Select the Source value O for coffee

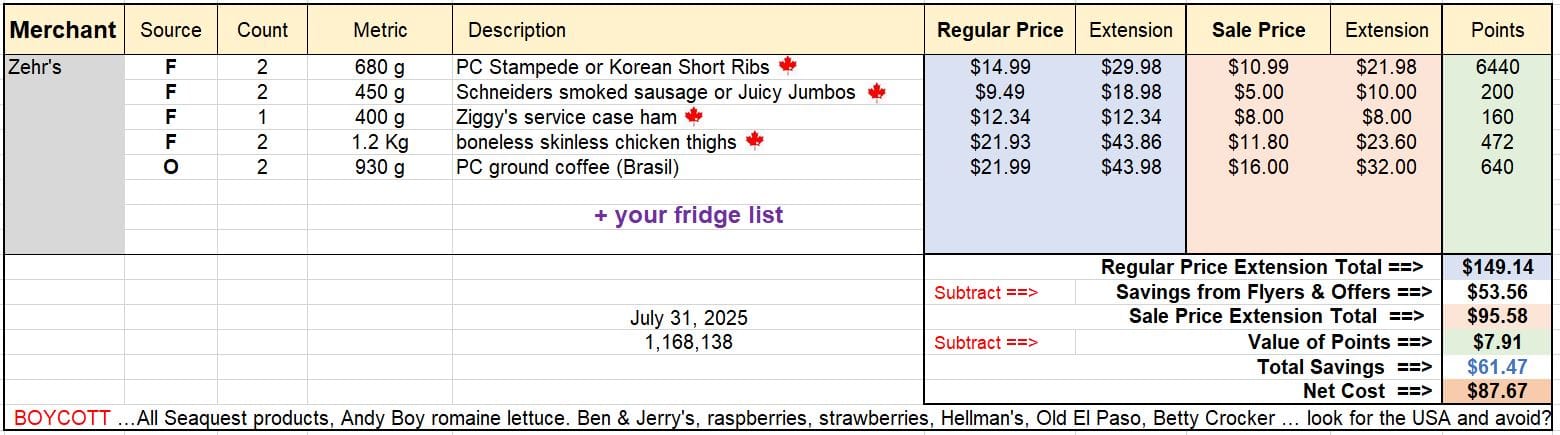[171, 167]
